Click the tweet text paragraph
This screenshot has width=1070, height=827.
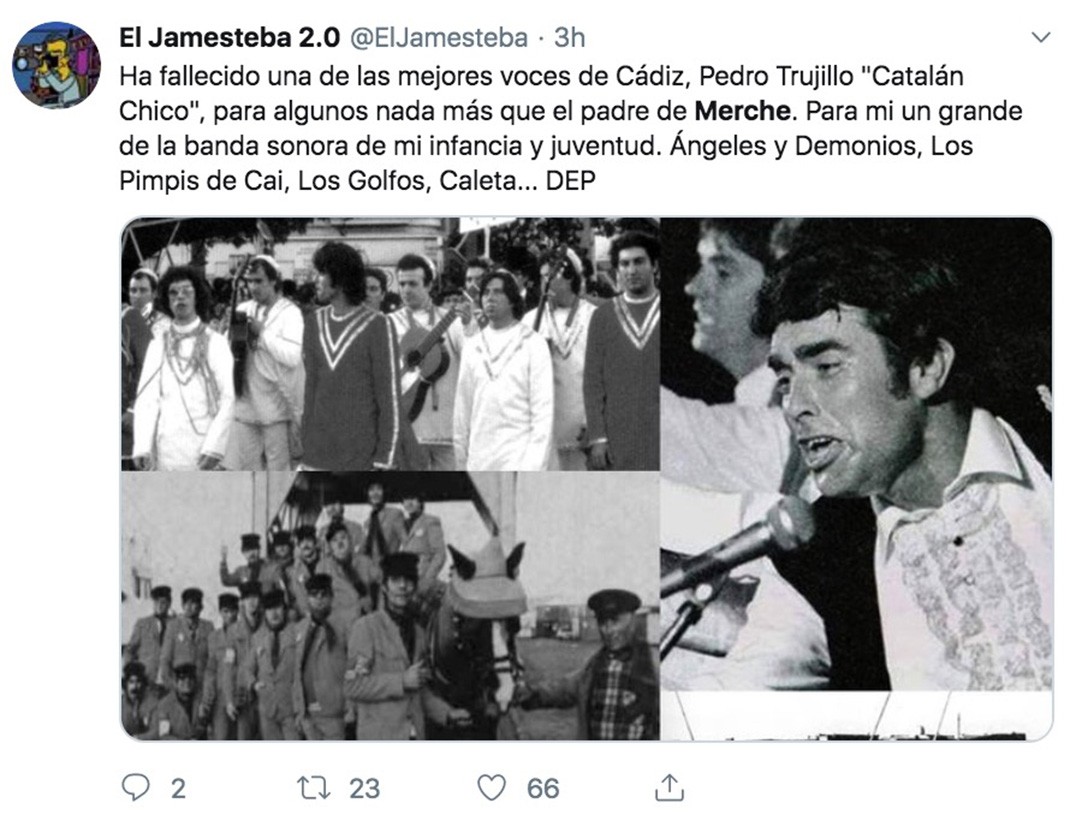tap(570, 128)
